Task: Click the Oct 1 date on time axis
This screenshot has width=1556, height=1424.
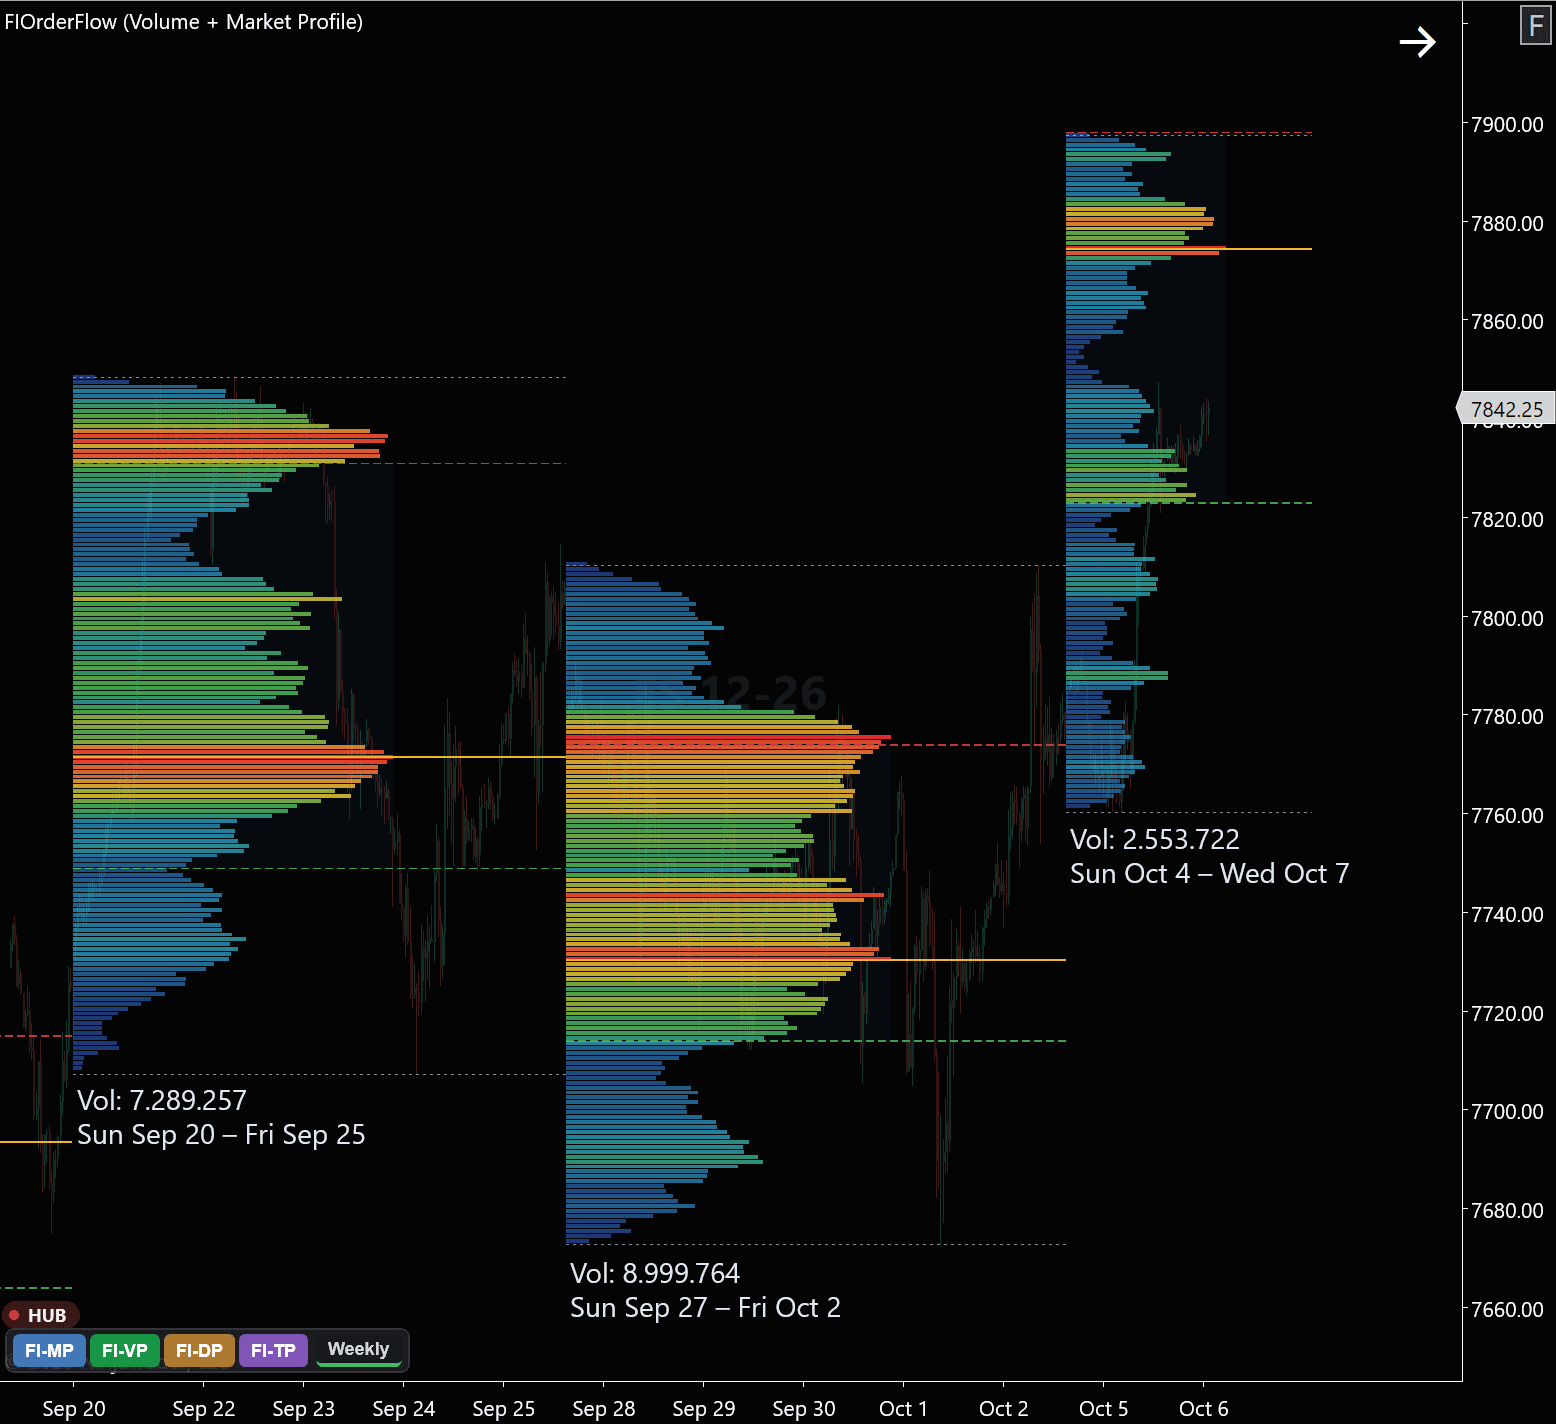Action: point(904,1408)
